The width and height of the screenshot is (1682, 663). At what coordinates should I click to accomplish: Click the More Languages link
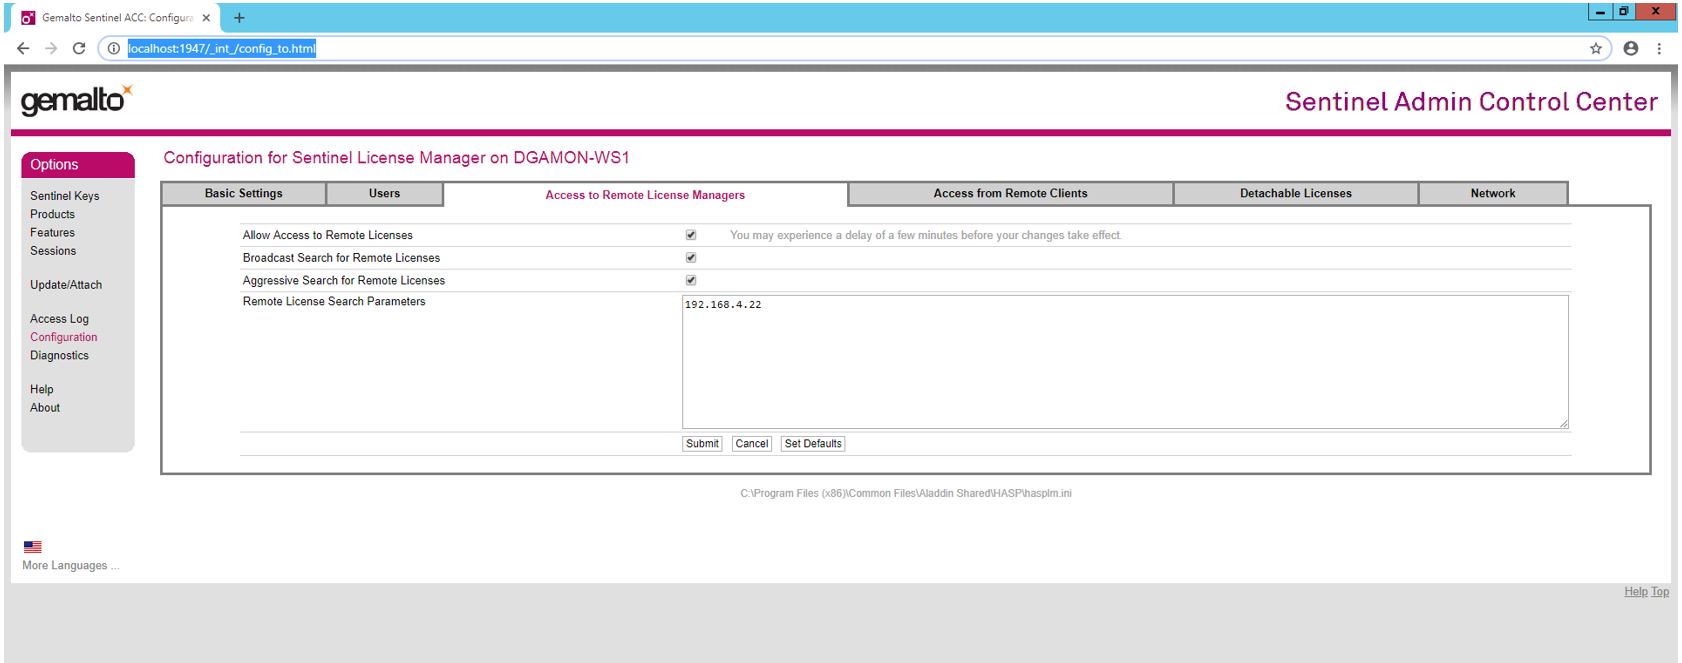tap(71, 566)
